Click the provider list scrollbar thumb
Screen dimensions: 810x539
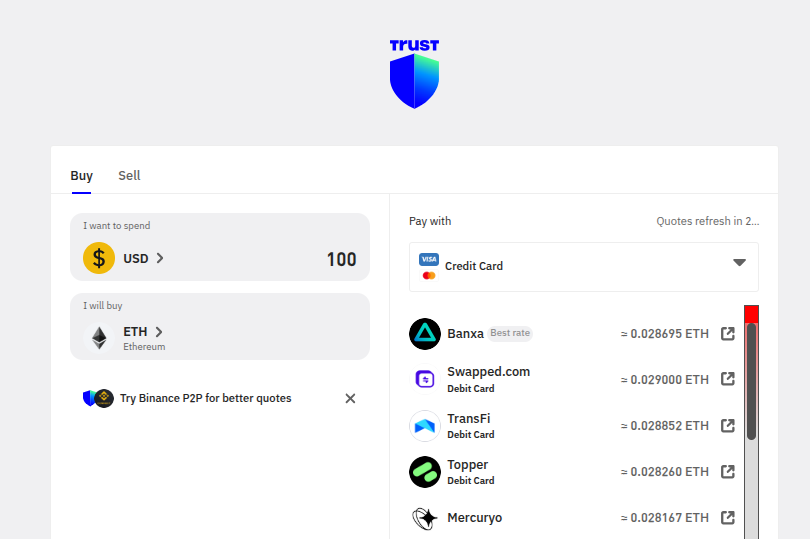[752, 381]
